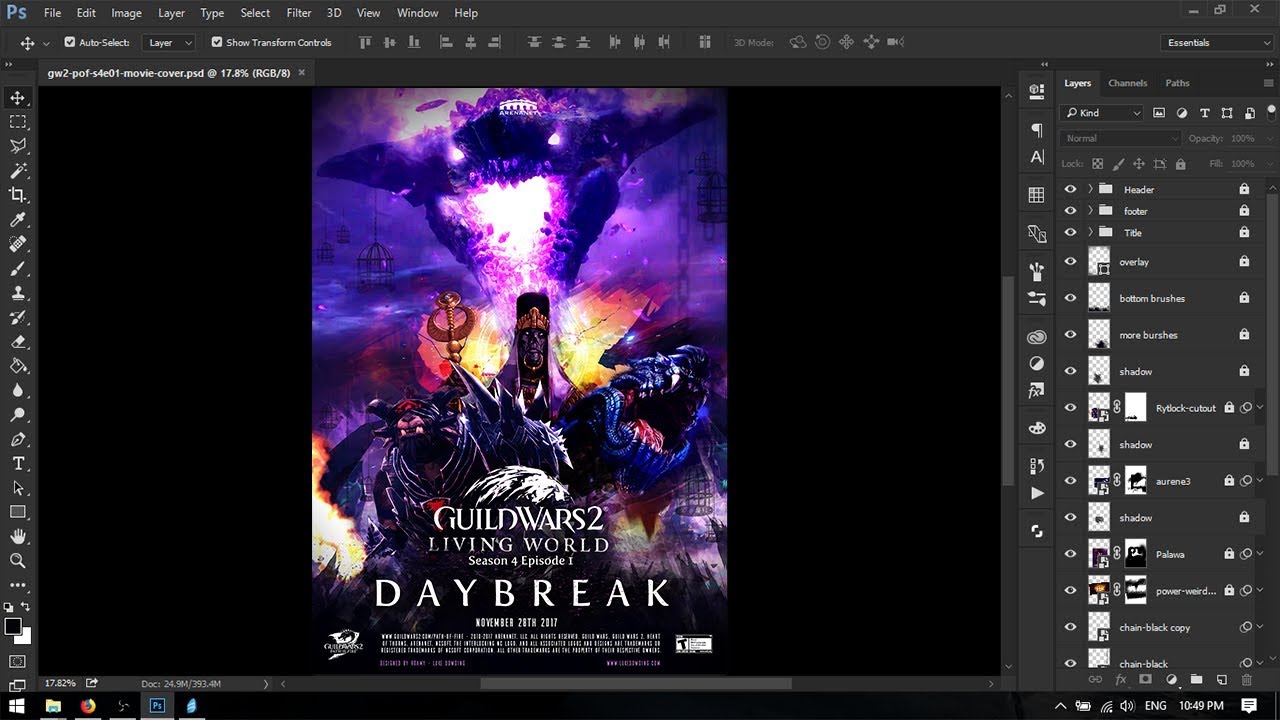Viewport: 1280px width, 720px height.
Task: Select the Path Selection tool
Action: [x=18, y=488]
